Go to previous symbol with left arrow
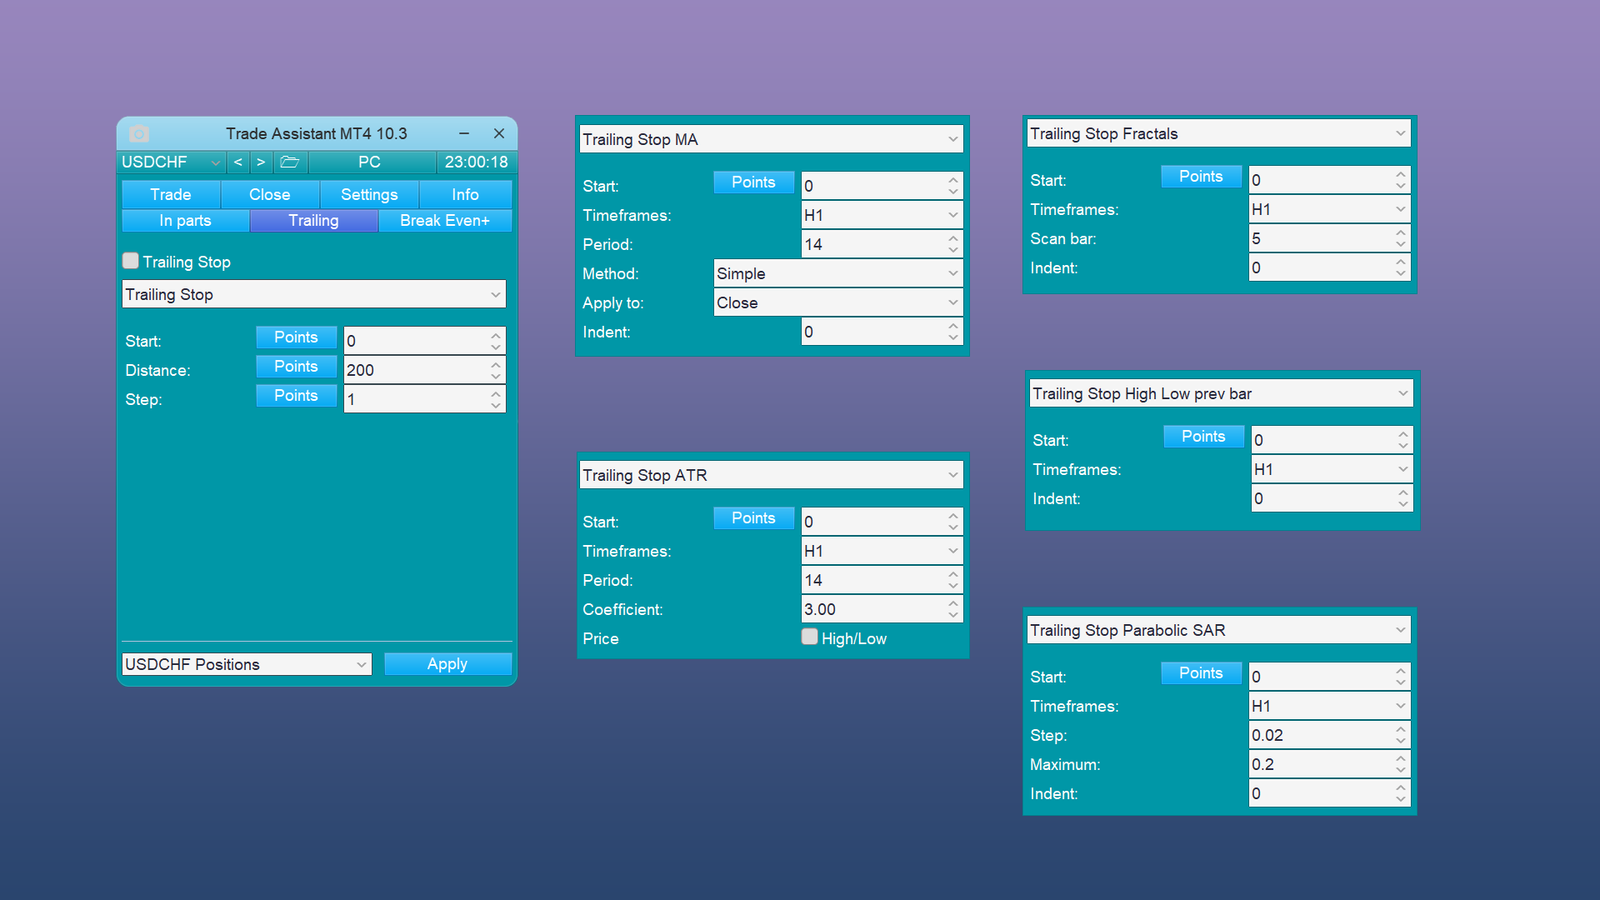Viewport: 1600px width, 900px height. click(238, 162)
